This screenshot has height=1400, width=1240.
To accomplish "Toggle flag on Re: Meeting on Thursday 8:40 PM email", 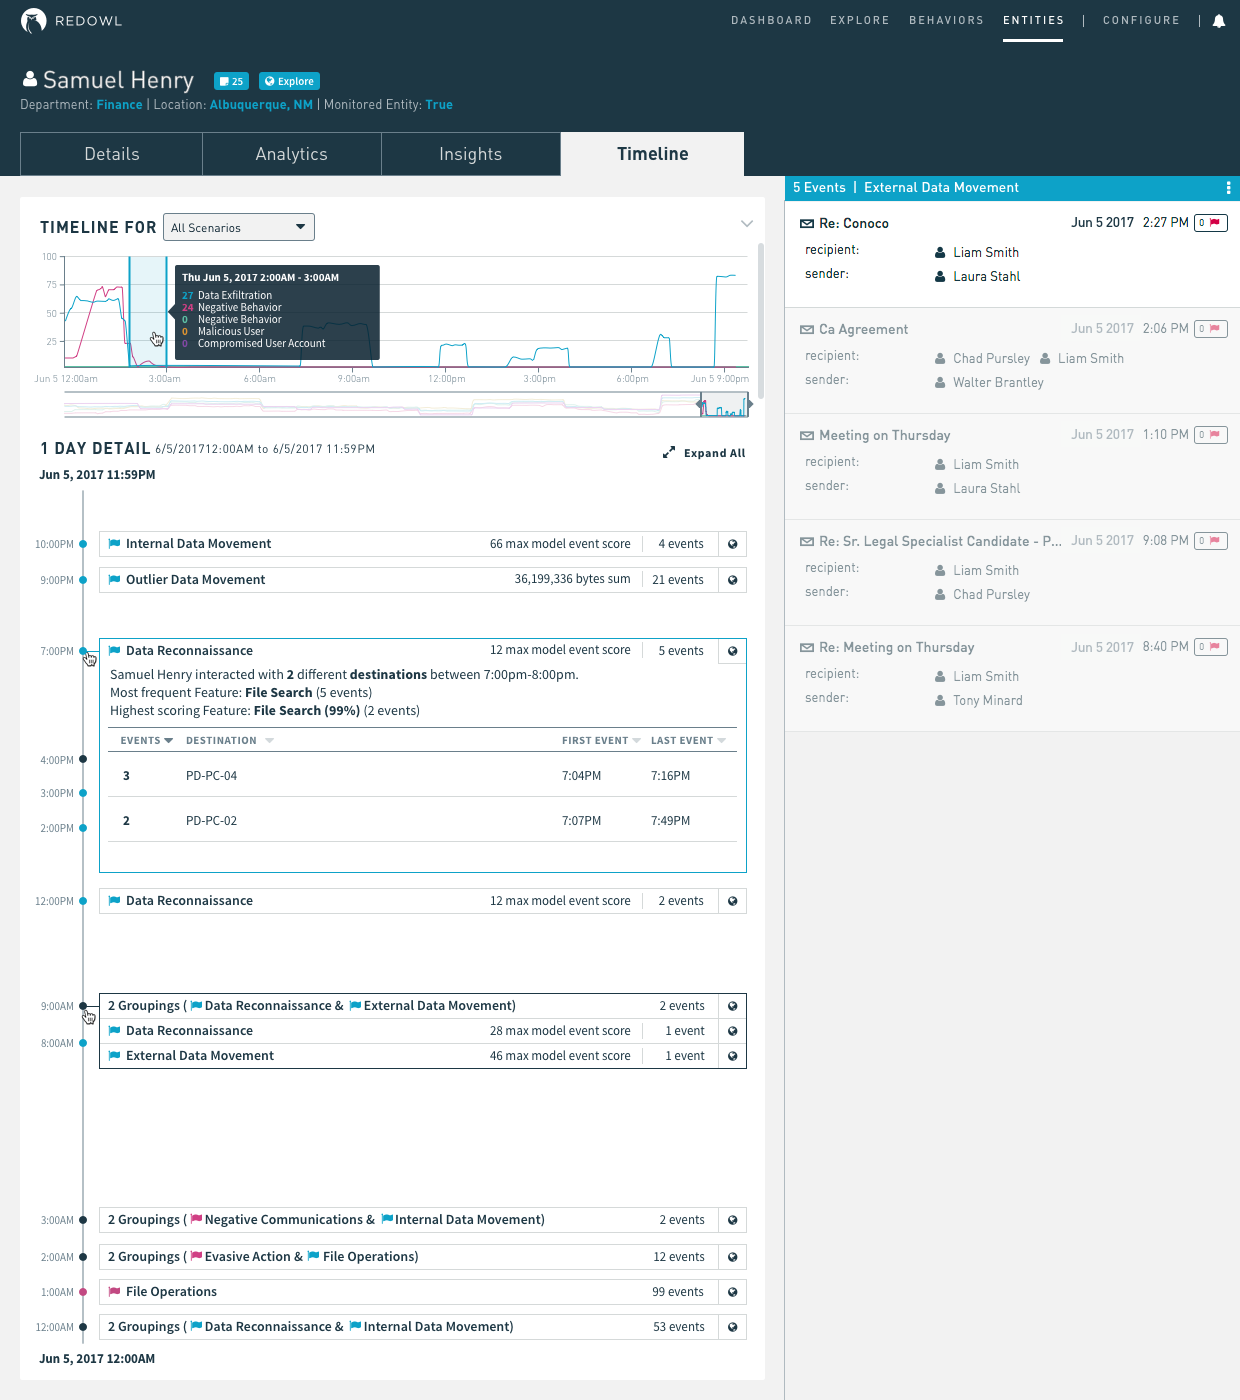I will 1211,647.
